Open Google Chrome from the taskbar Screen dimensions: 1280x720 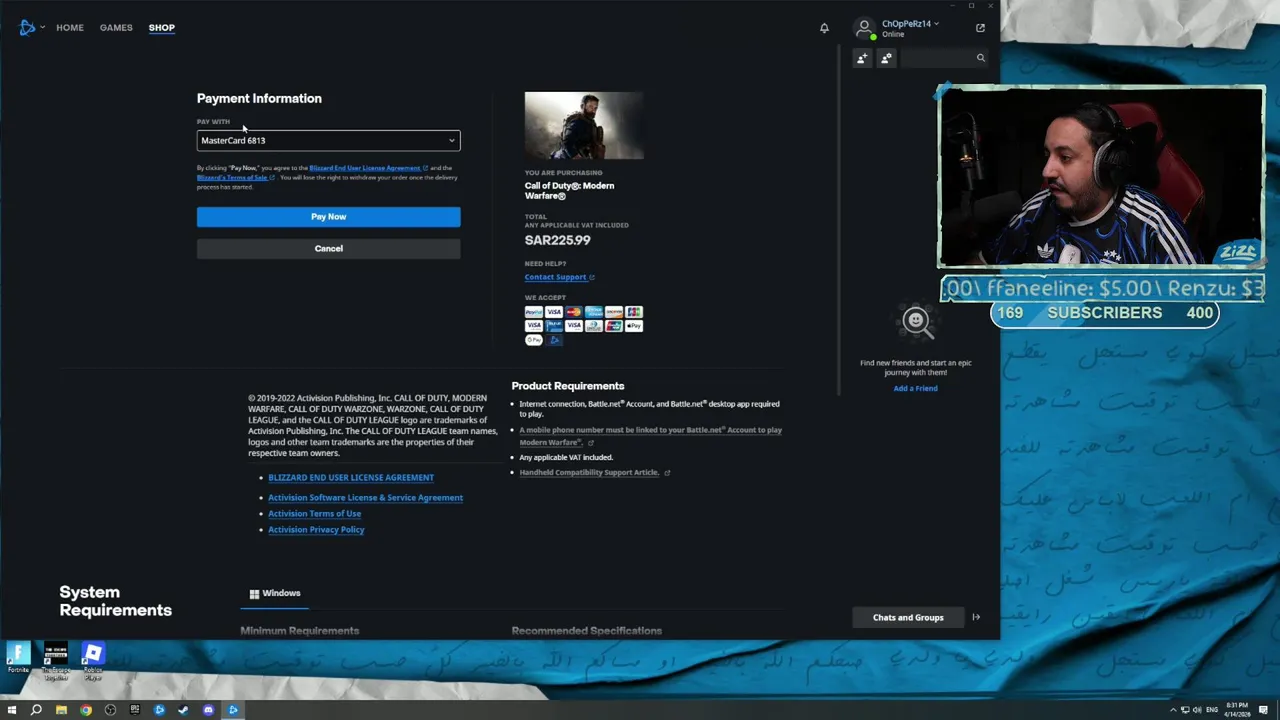pos(86,710)
